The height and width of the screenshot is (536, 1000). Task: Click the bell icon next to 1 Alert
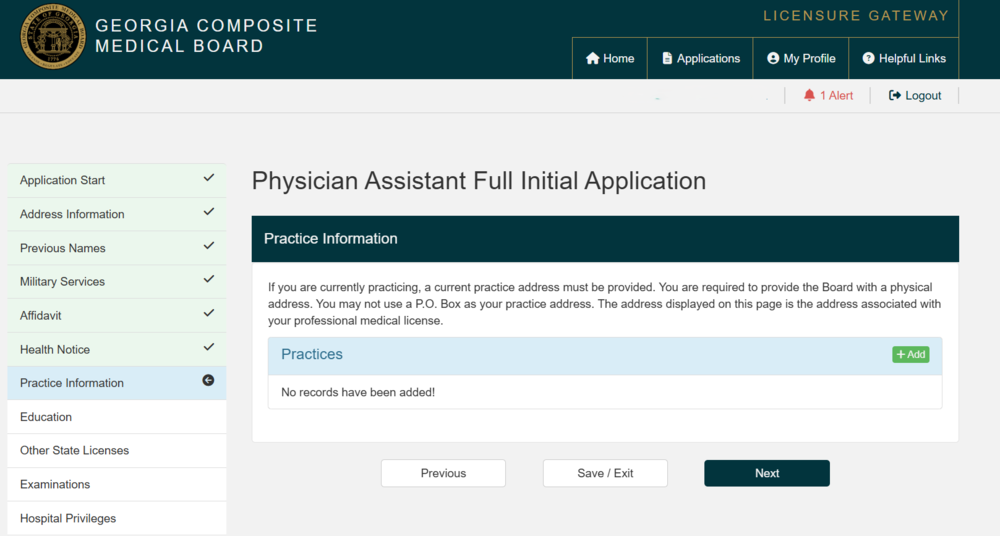809,95
